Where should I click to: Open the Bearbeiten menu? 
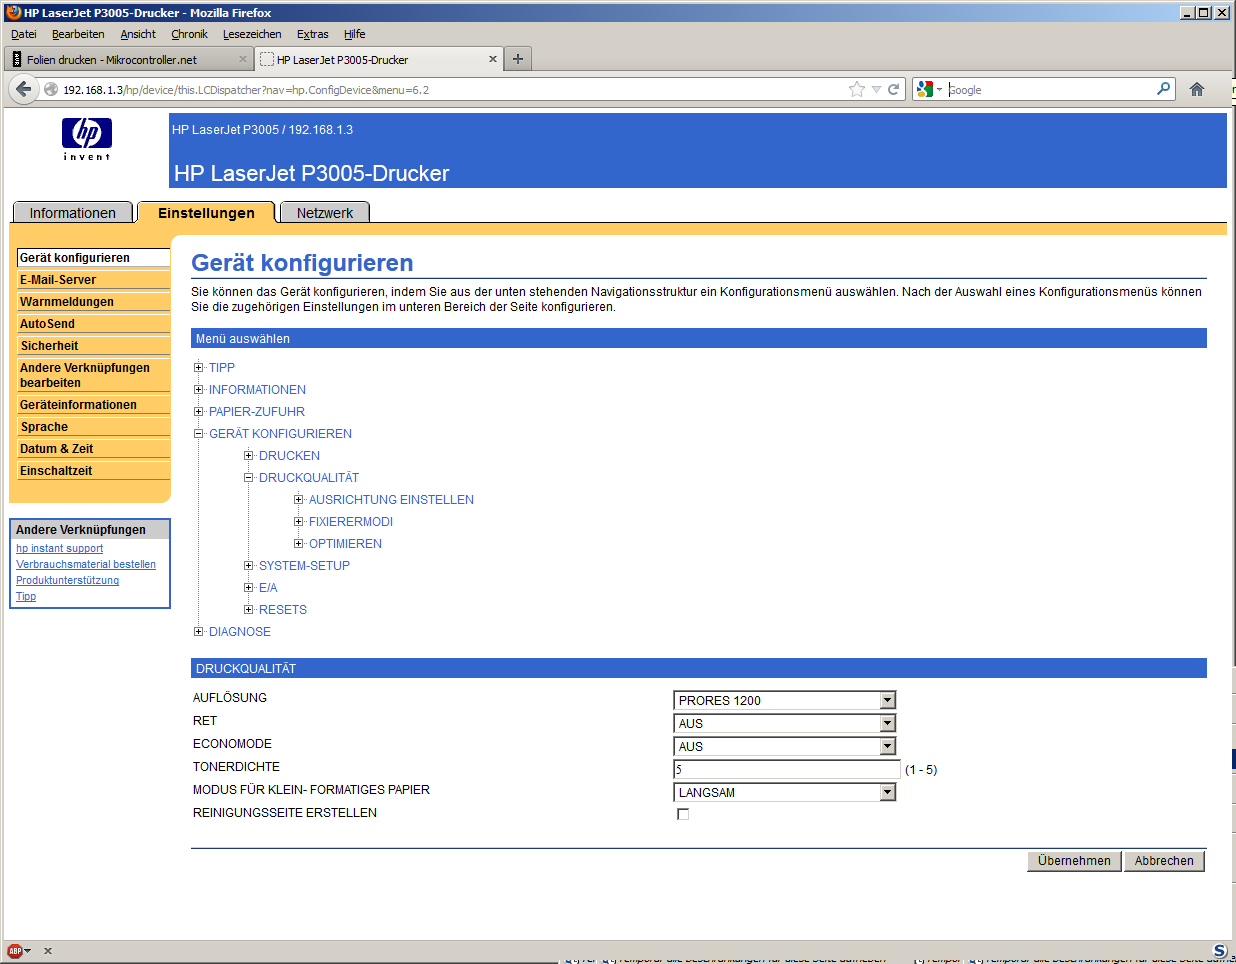point(78,34)
